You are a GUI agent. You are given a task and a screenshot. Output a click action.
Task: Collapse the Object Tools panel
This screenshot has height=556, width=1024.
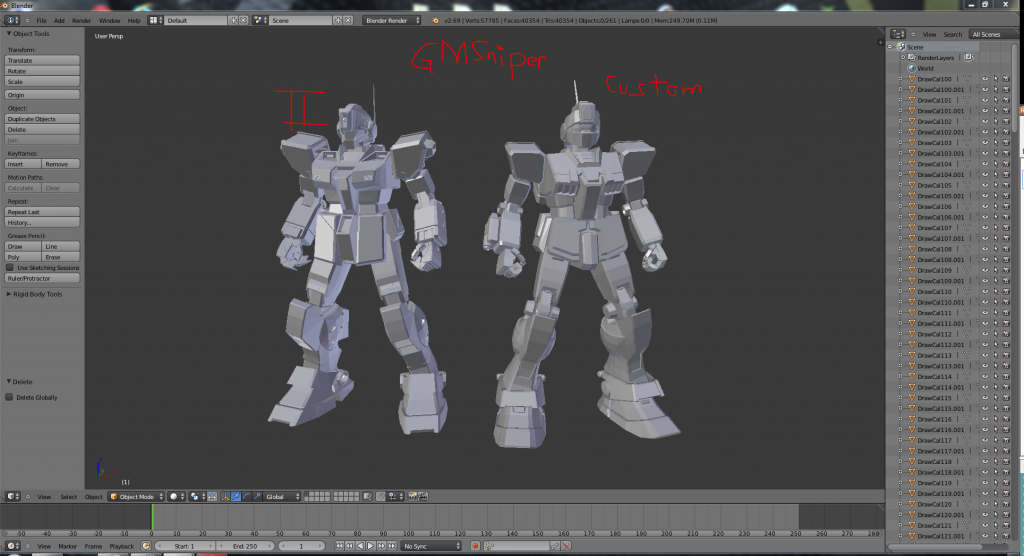coord(8,33)
